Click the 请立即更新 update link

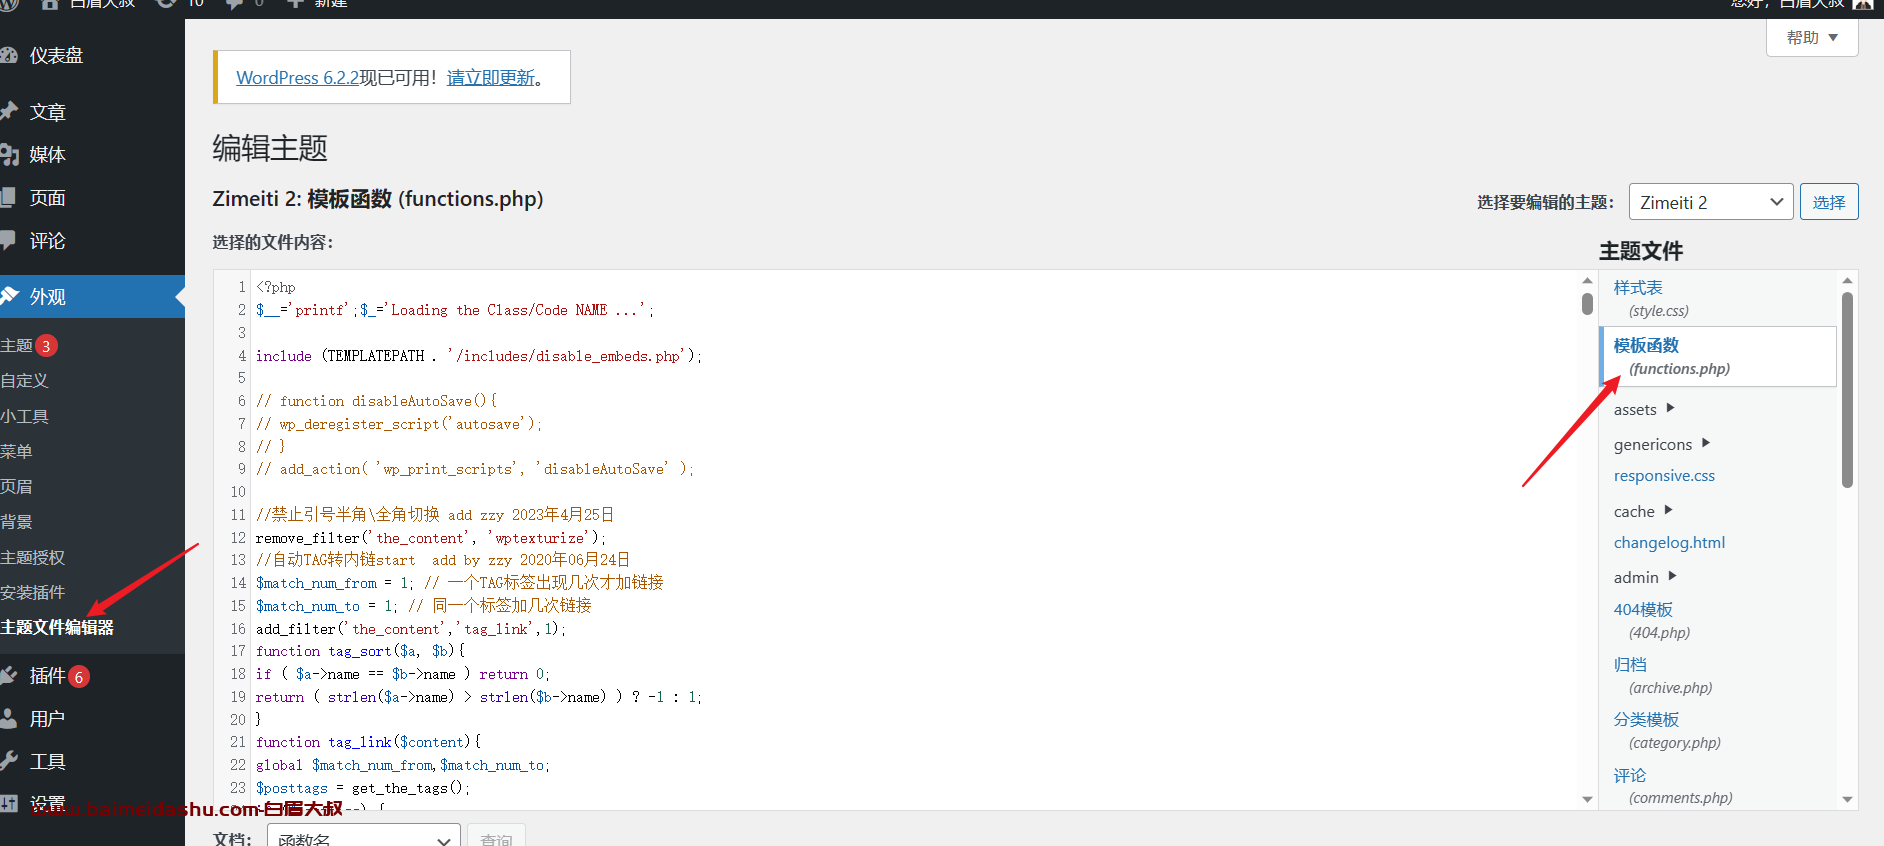click(490, 77)
